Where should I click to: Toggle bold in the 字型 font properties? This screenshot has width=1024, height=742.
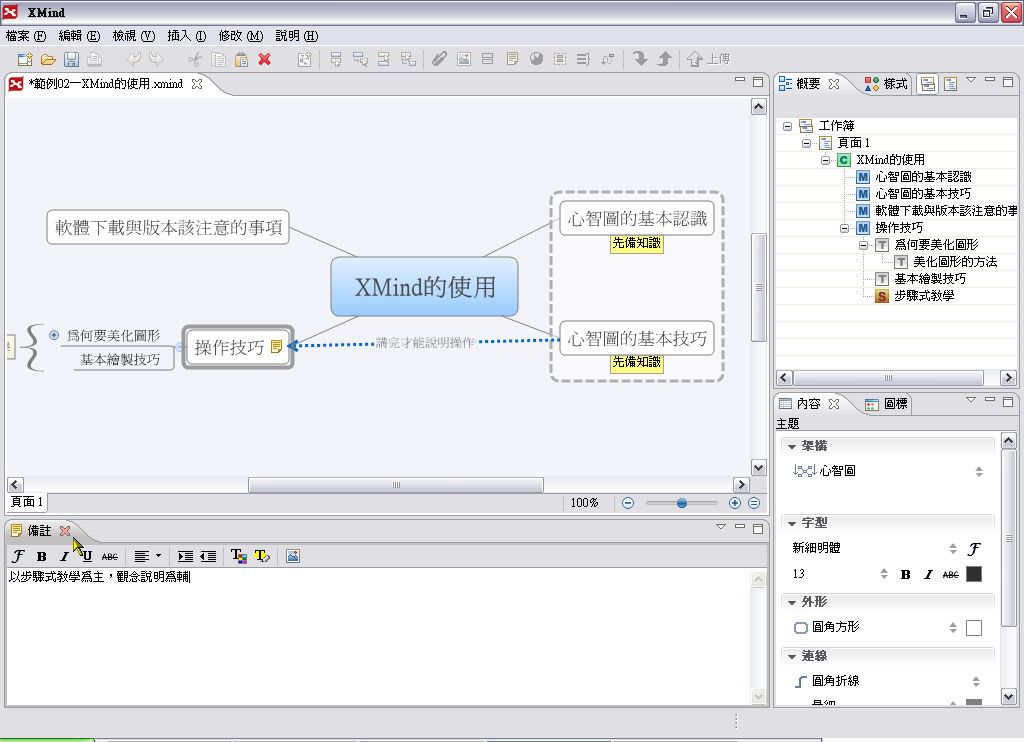coord(905,575)
